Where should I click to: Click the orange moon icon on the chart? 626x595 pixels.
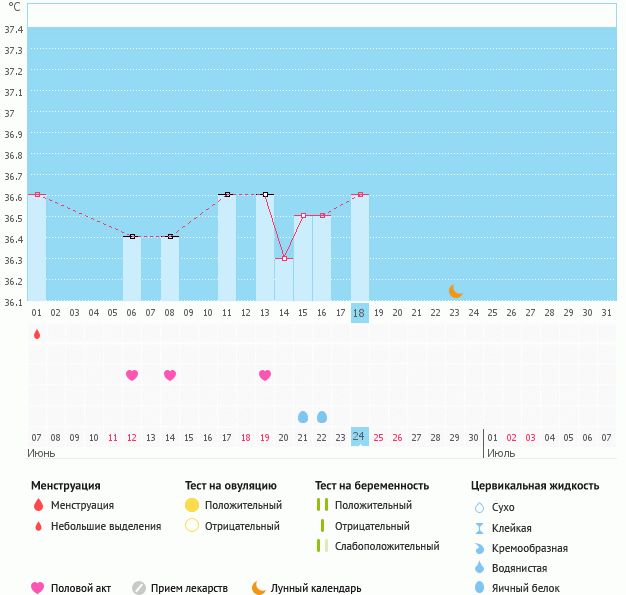[456, 291]
